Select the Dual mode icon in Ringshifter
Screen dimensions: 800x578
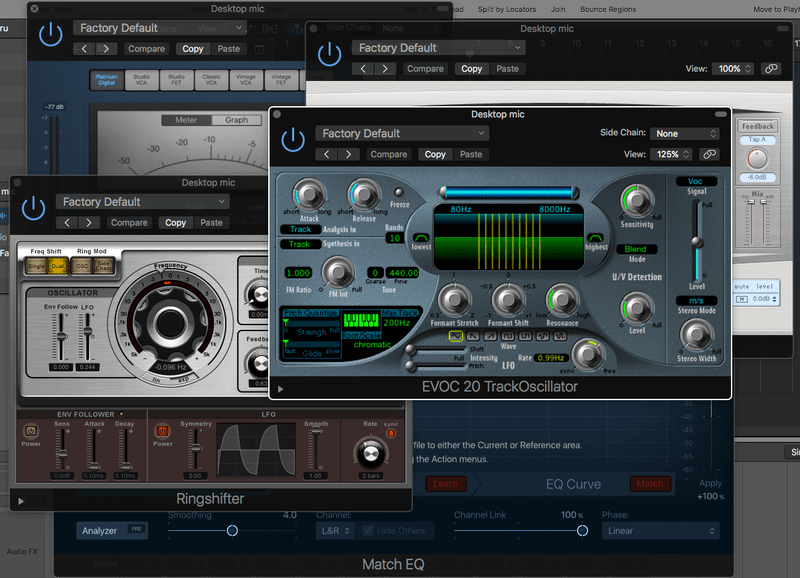tap(57, 265)
